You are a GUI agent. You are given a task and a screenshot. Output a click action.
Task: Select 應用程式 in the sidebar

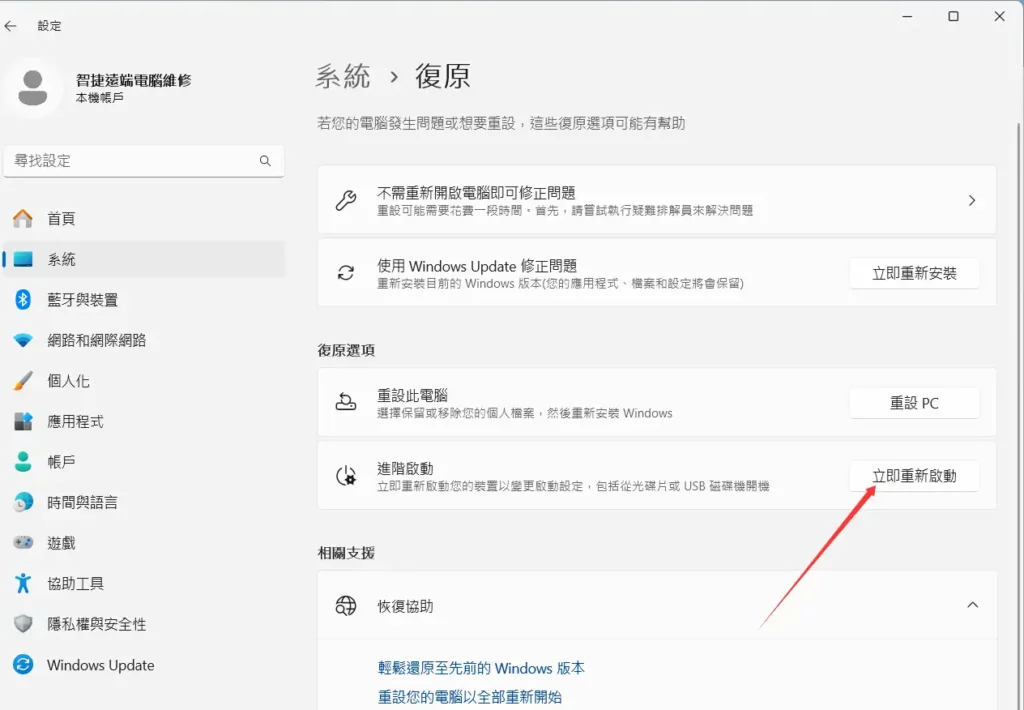(x=144, y=421)
